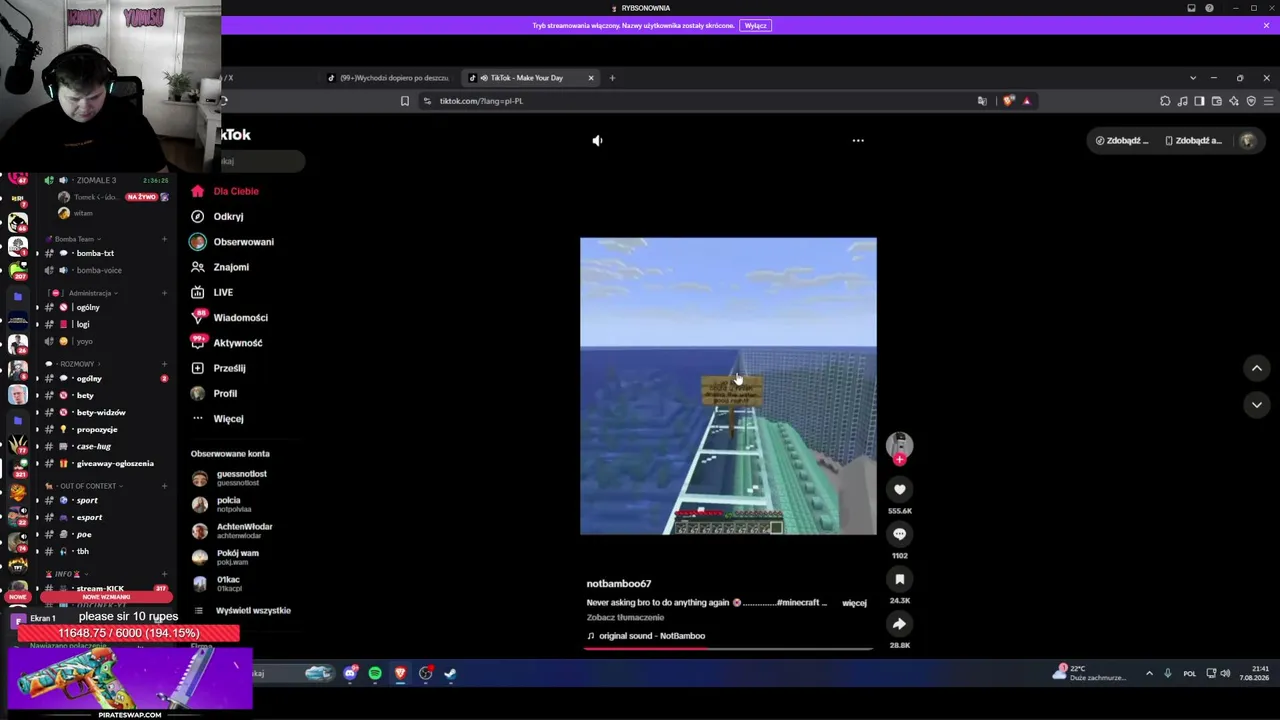Go to Obserwowani in TikTok sidebar

(232, 242)
